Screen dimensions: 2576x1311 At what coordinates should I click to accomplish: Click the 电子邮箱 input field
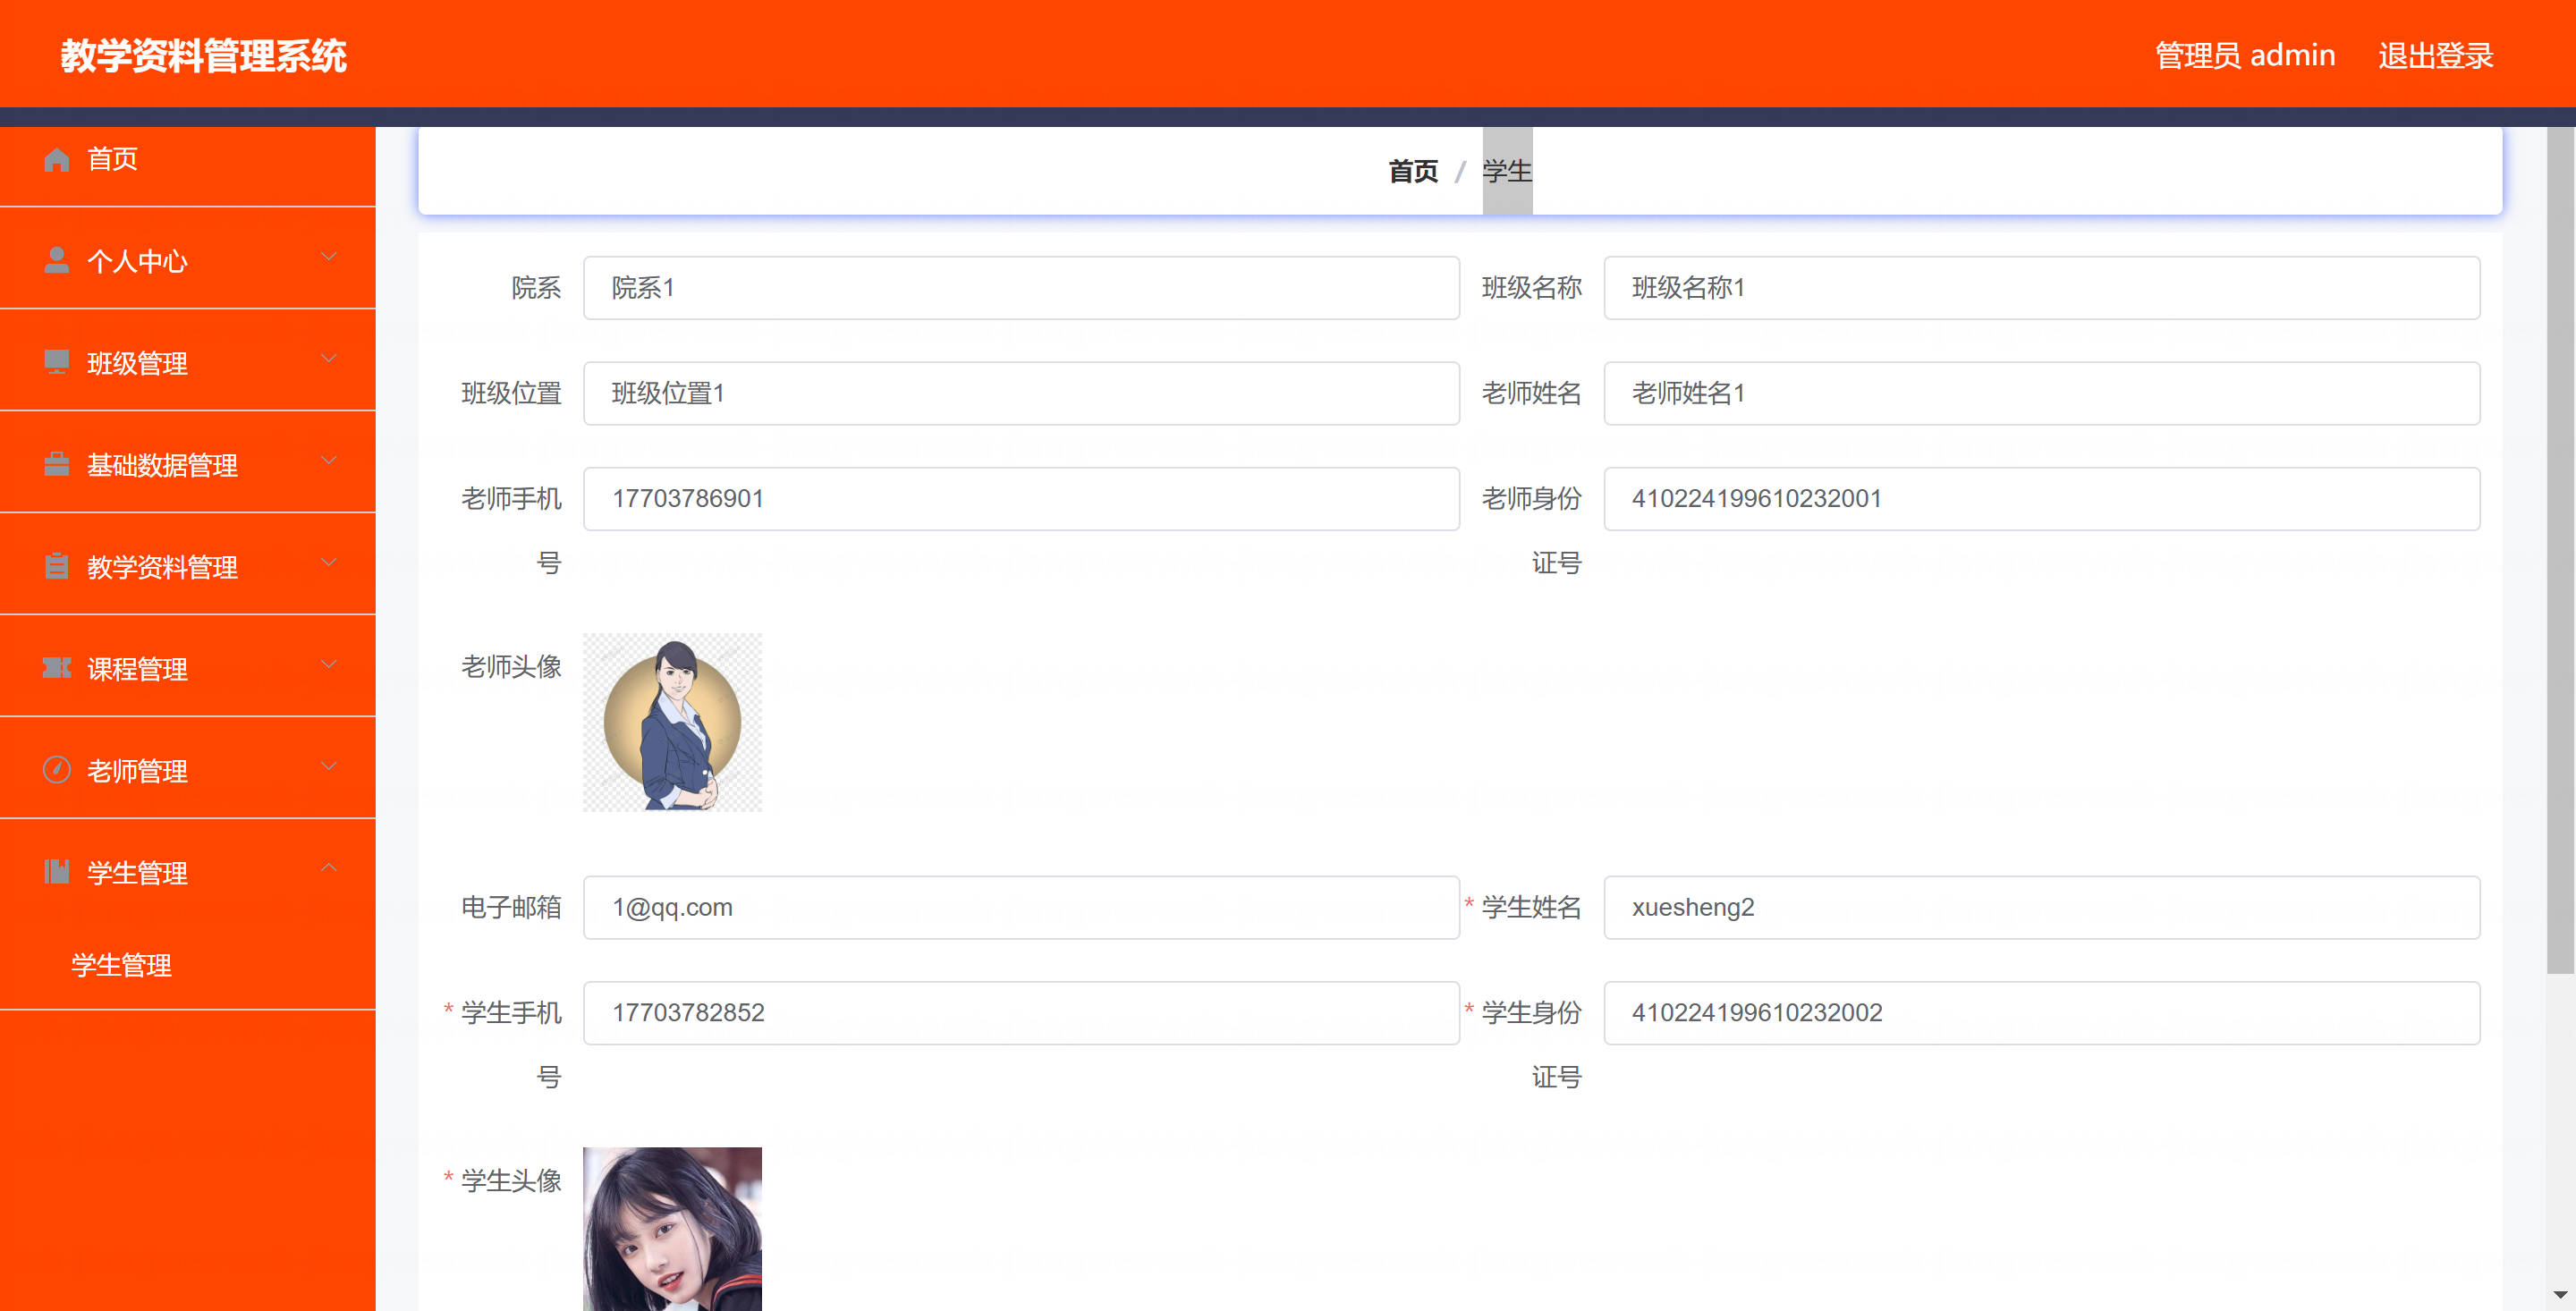1021,907
